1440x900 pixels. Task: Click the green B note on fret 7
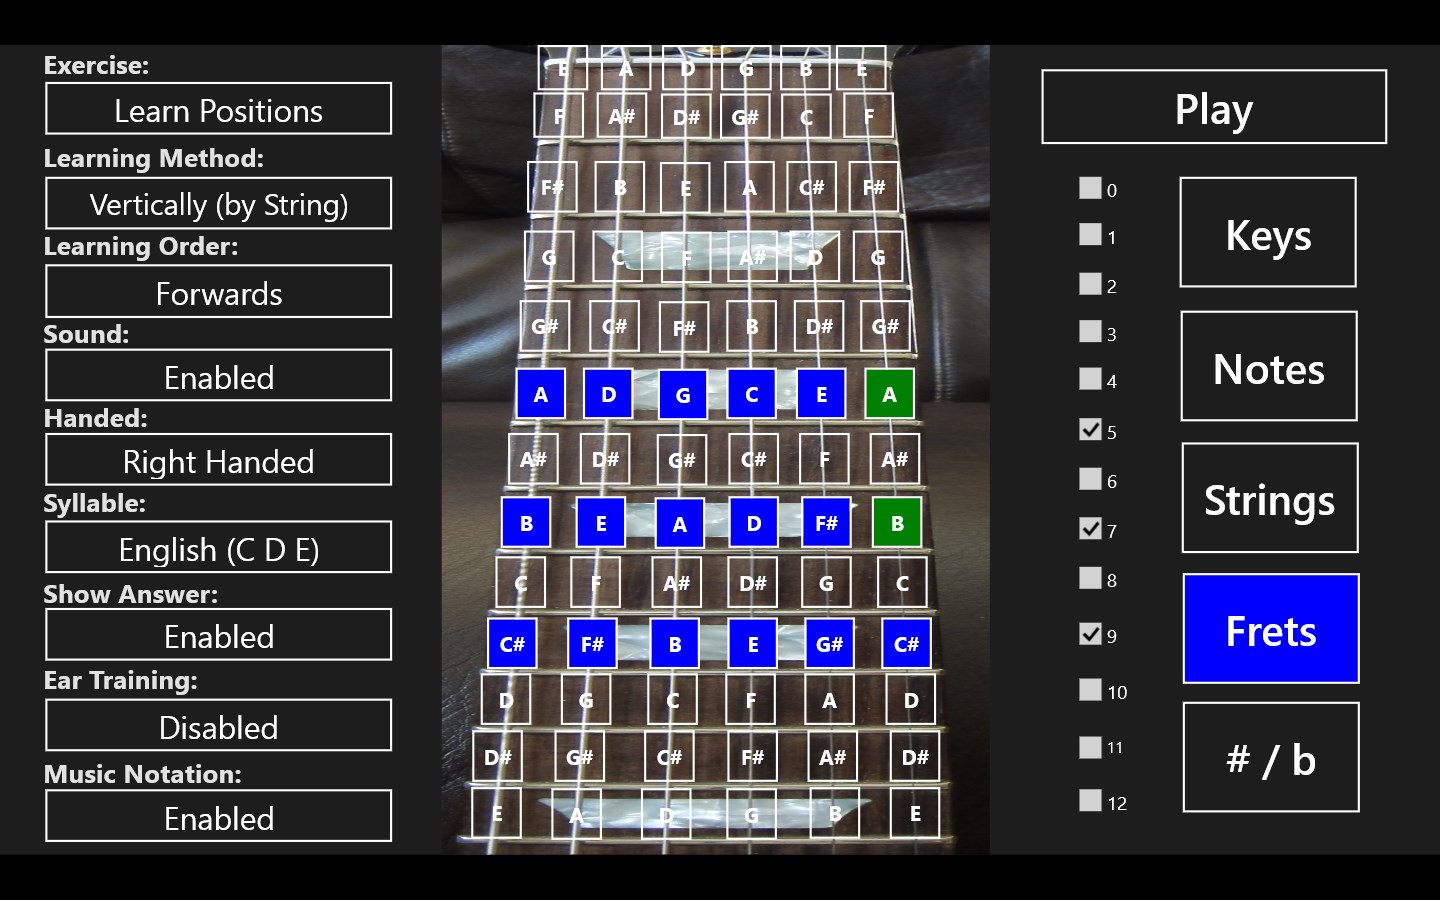[x=897, y=523]
